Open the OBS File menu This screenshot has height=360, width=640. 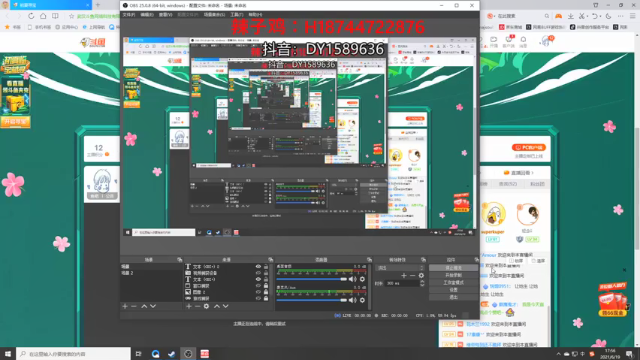point(129,15)
